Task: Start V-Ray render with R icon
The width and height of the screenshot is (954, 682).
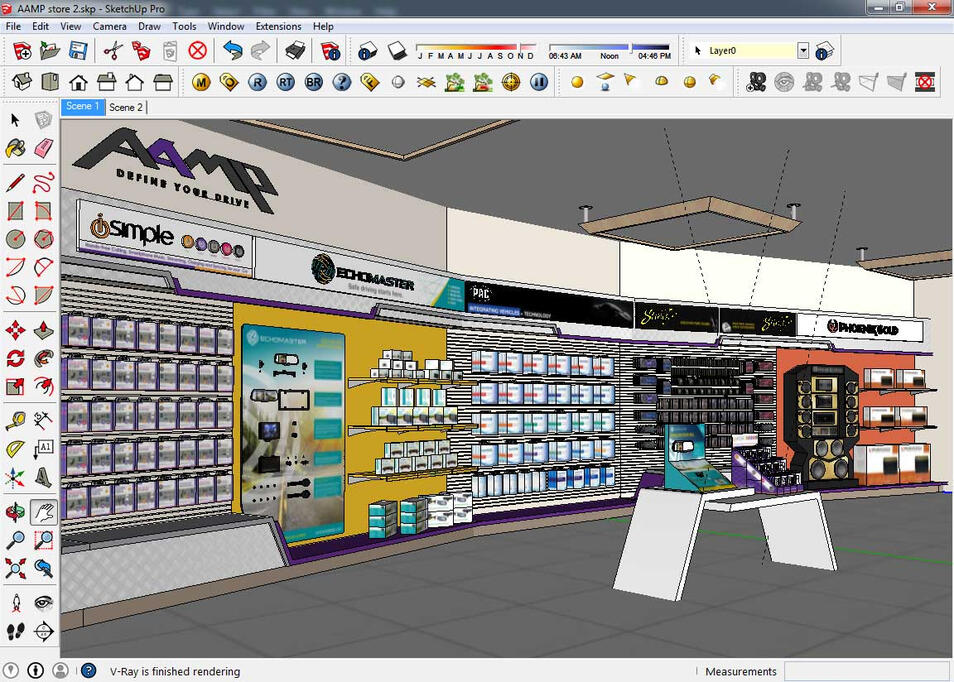Action: 258,82
